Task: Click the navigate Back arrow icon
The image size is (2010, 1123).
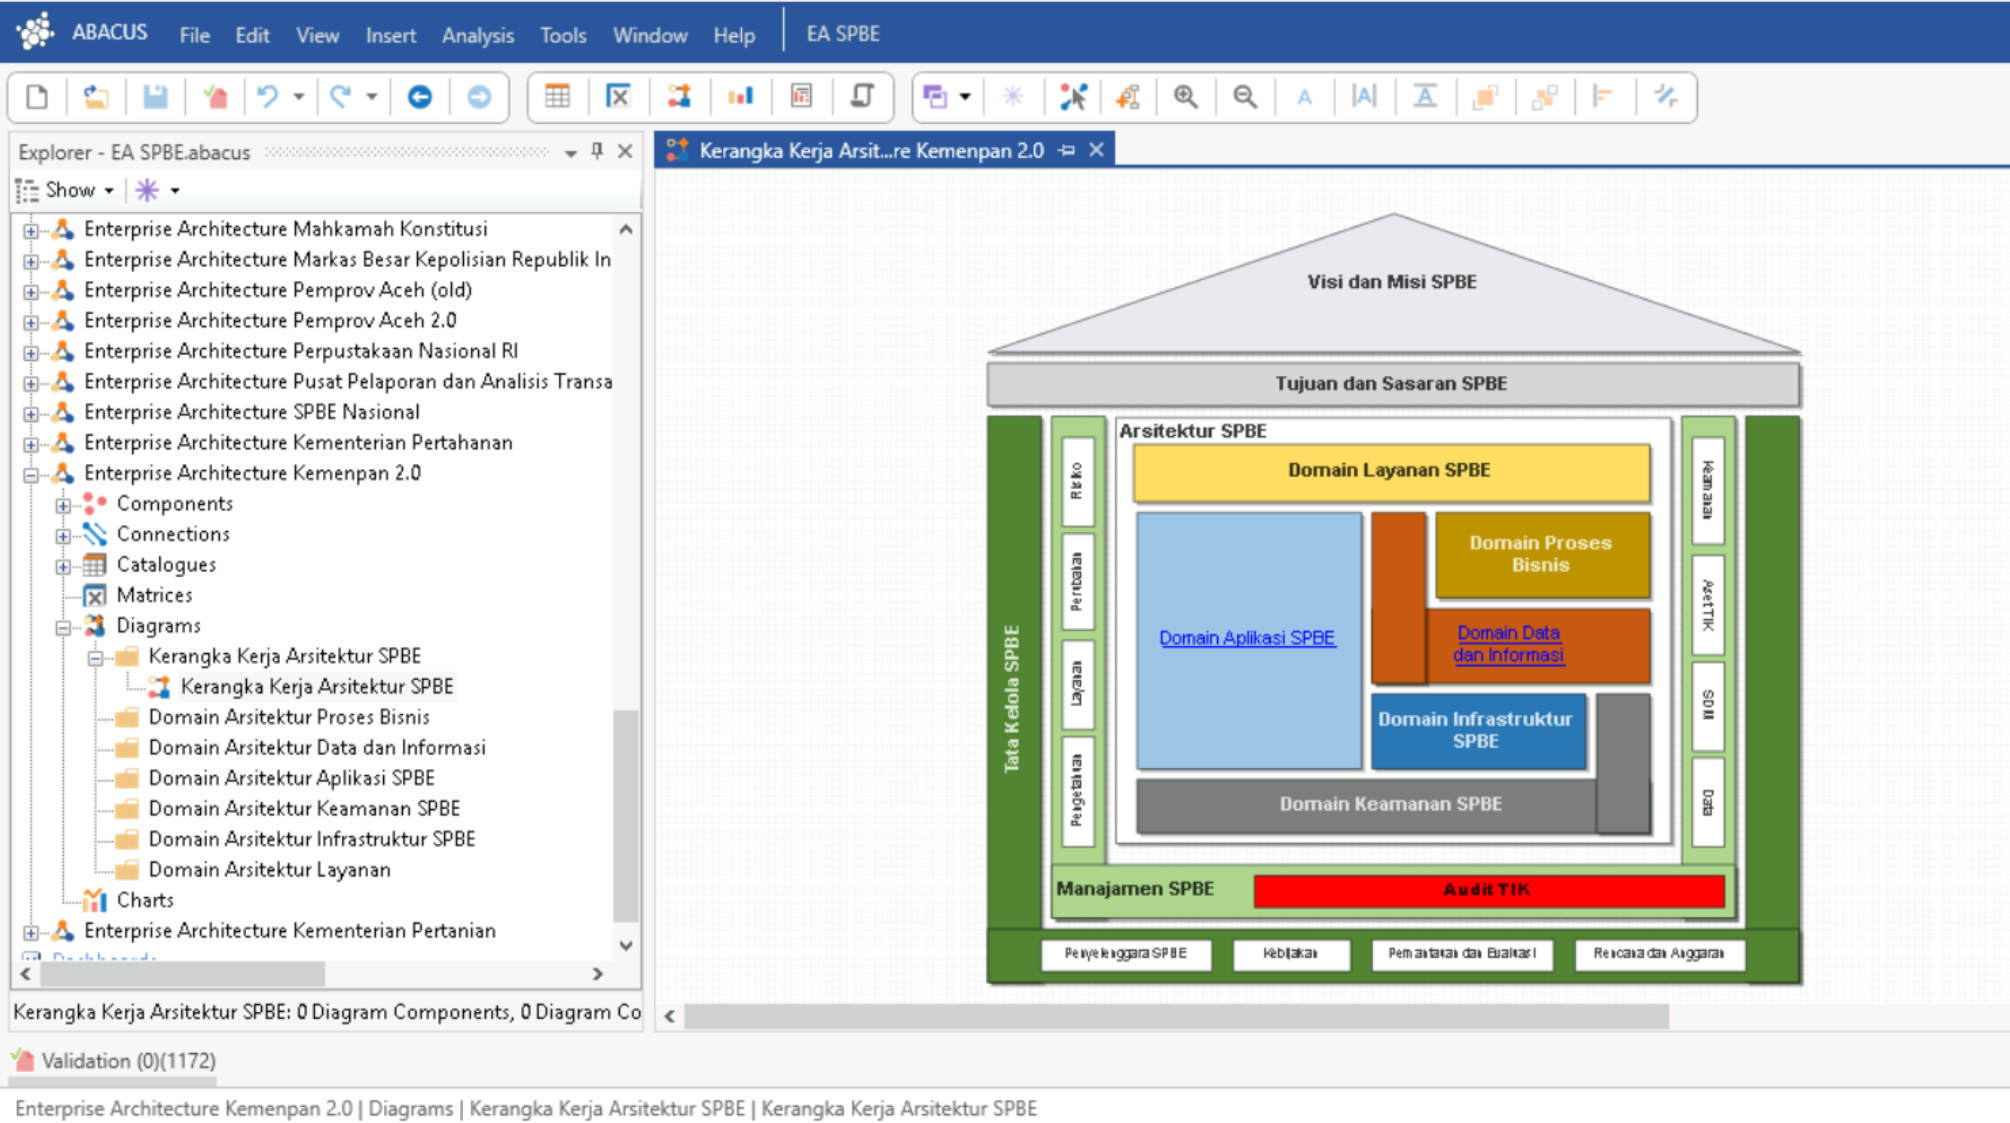Action: point(420,97)
